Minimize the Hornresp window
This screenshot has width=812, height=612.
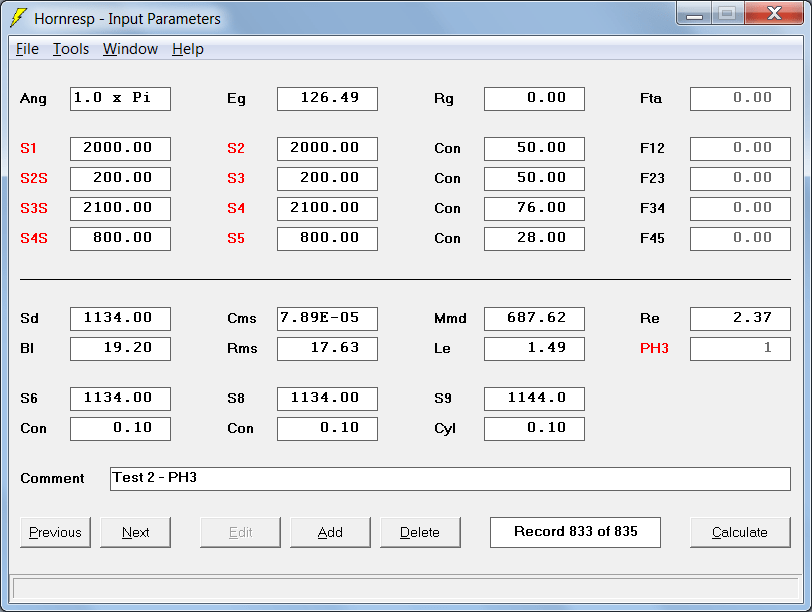(x=694, y=13)
